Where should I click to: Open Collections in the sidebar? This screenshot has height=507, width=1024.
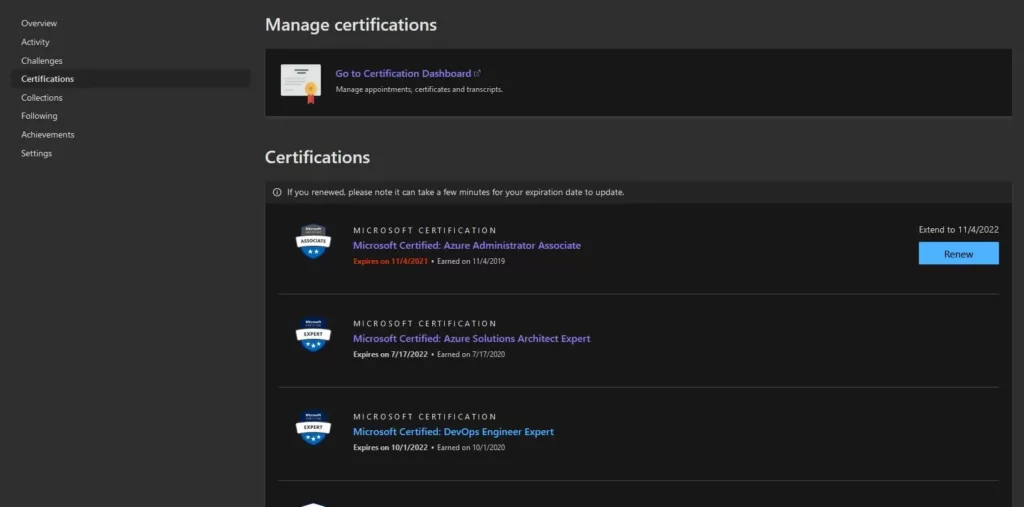(42, 98)
